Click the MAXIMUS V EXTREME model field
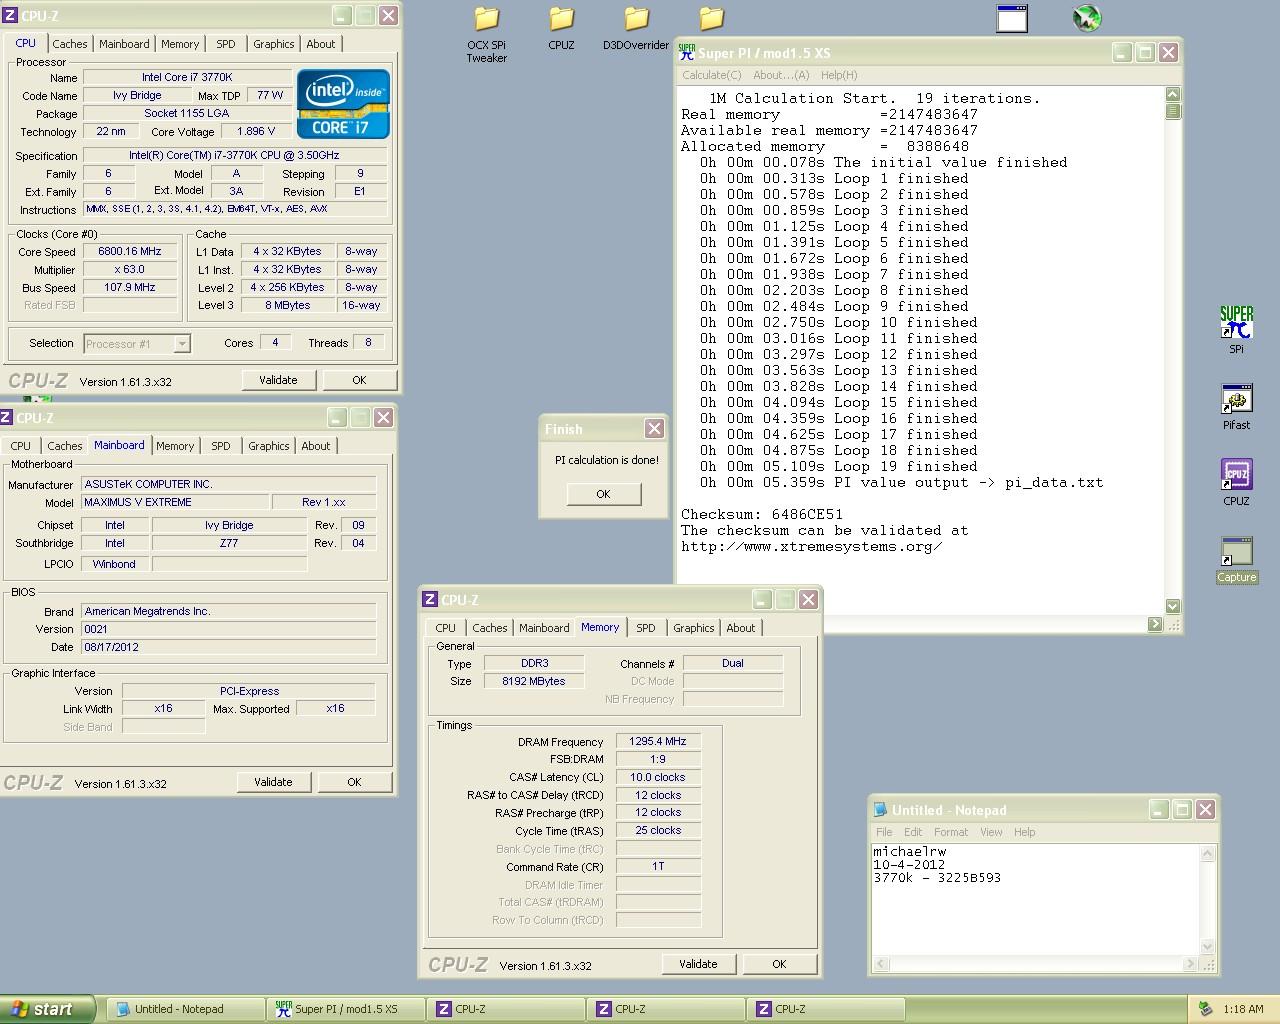The height and width of the screenshot is (1024, 1280). pyautogui.click(x=175, y=503)
